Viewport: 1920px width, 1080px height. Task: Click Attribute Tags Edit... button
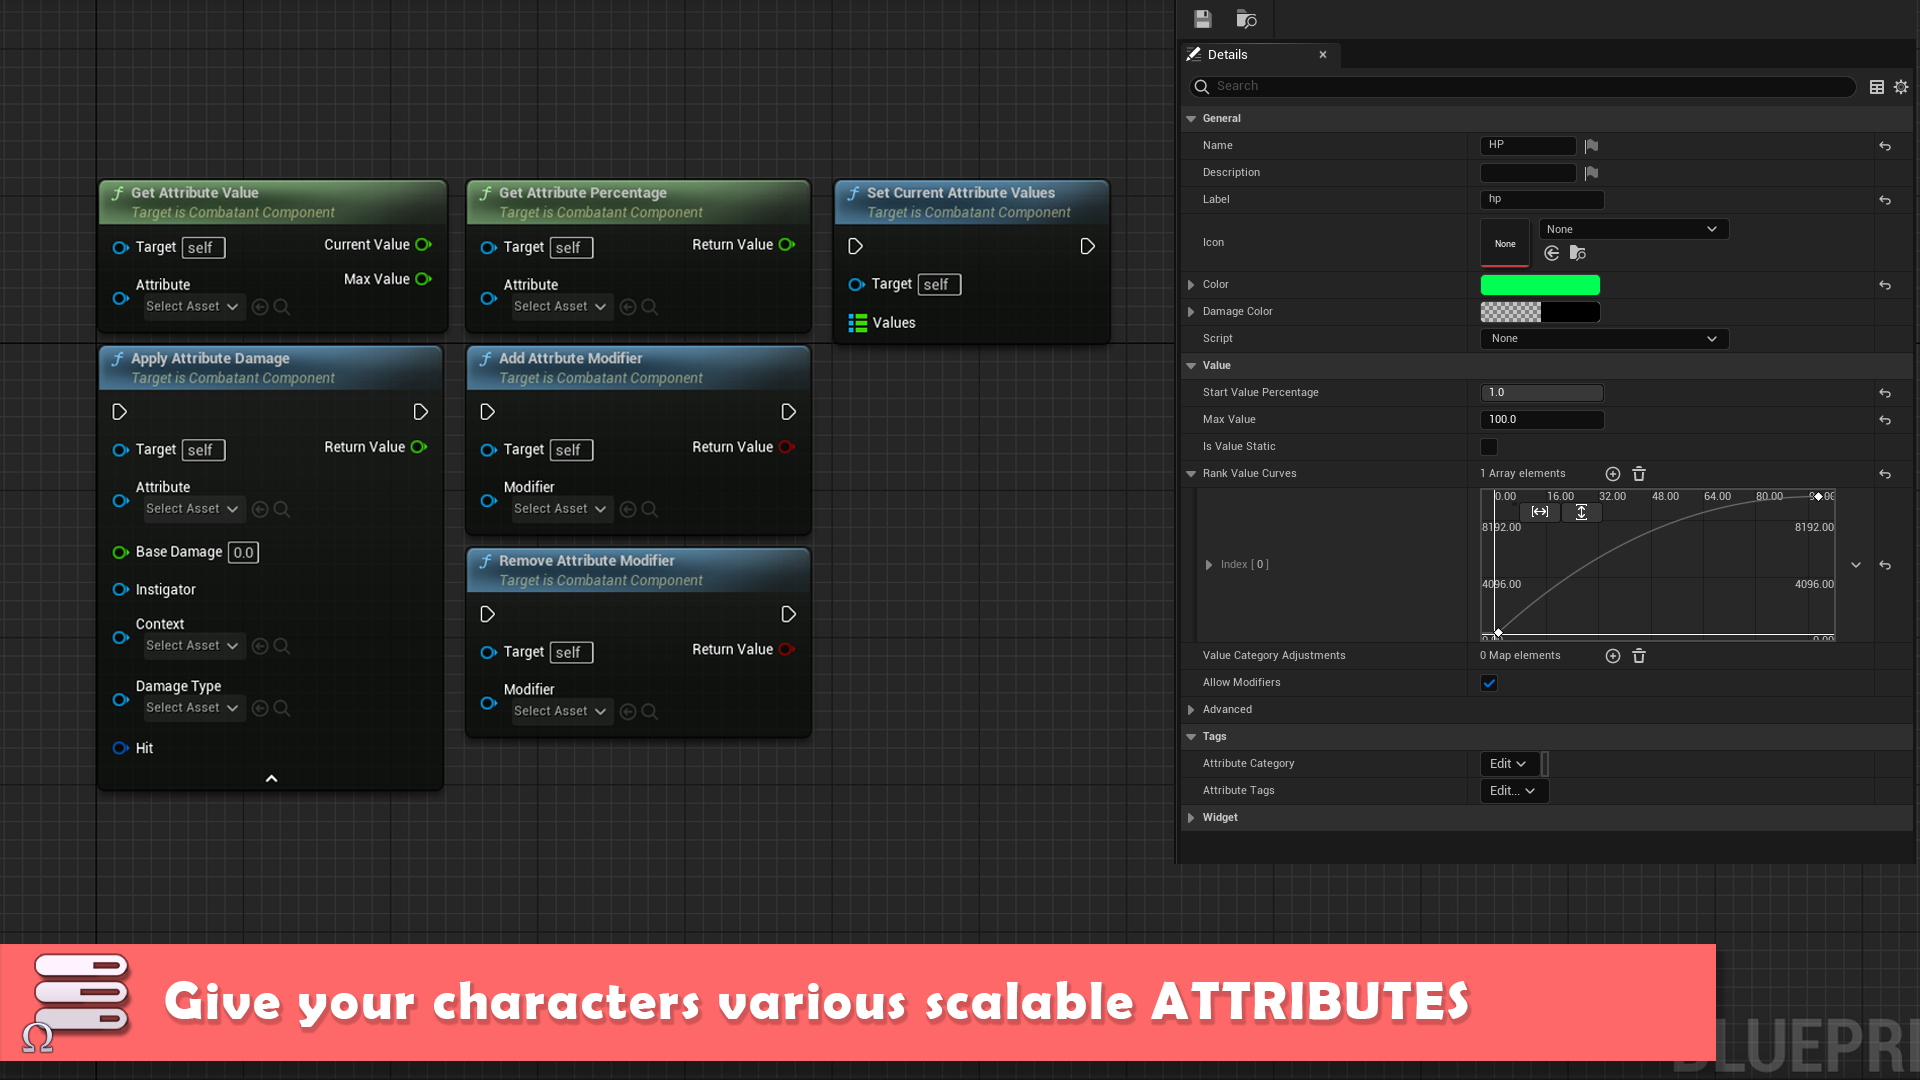pyautogui.click(x=1514, y=791)
